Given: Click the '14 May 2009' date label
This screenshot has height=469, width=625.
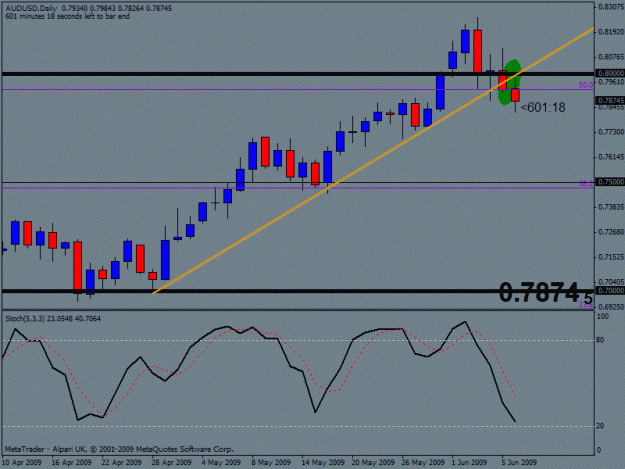Looking at the screenshot, I should click(x=322, y=463).
